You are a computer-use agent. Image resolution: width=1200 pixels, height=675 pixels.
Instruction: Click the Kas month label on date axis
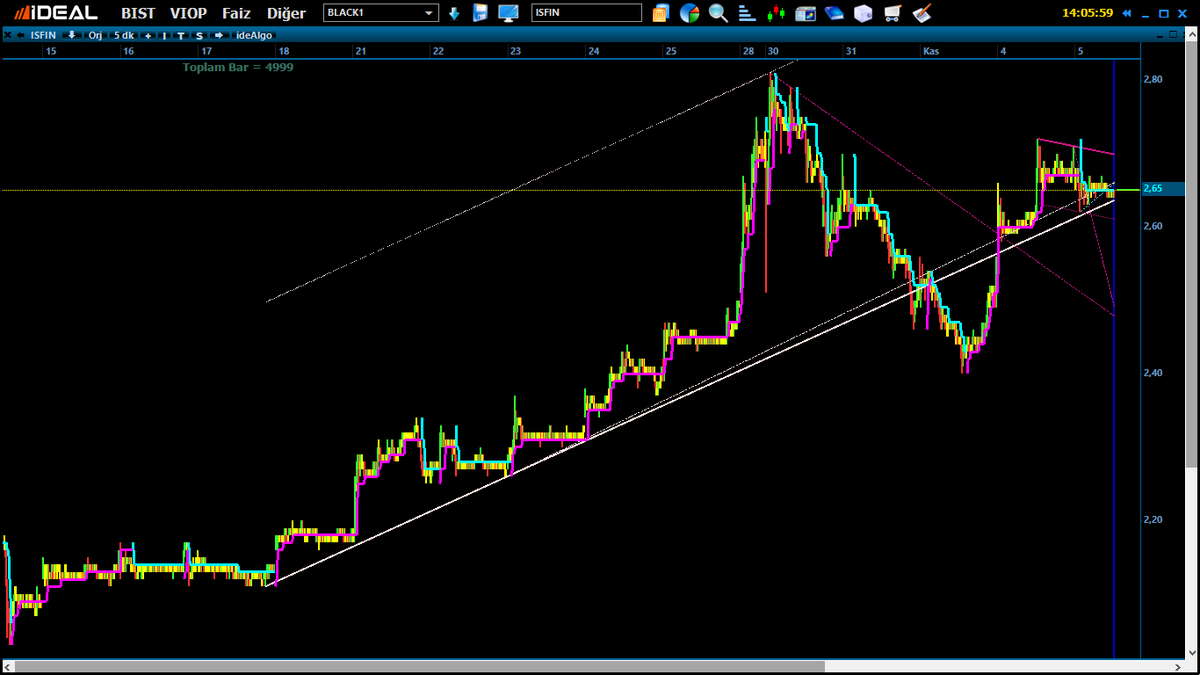(930, 50)
